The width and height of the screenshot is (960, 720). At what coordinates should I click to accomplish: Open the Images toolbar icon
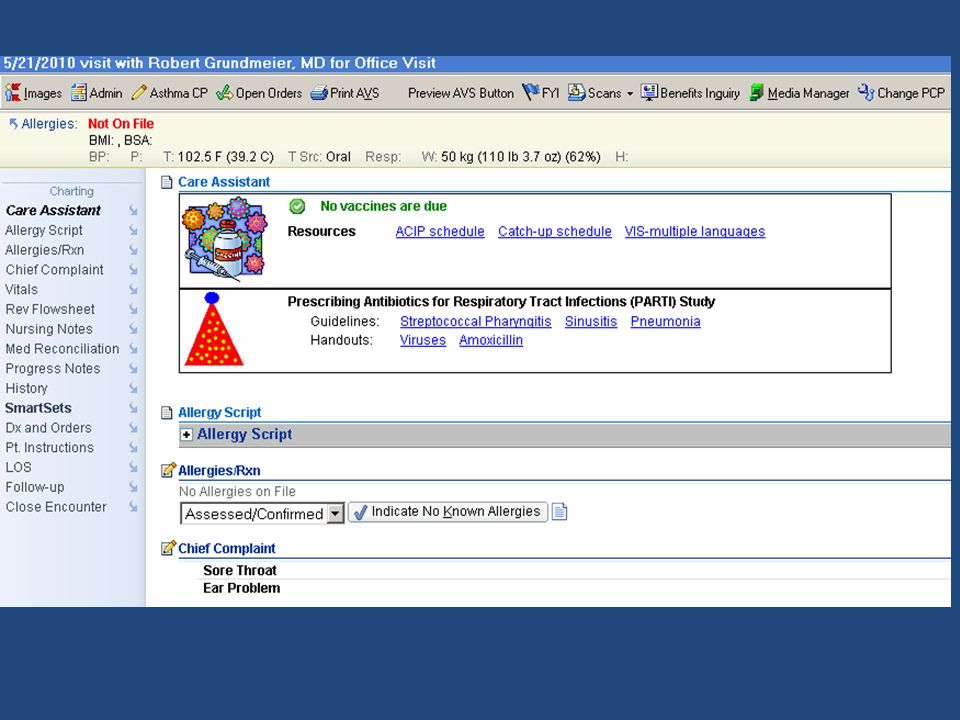13,92
